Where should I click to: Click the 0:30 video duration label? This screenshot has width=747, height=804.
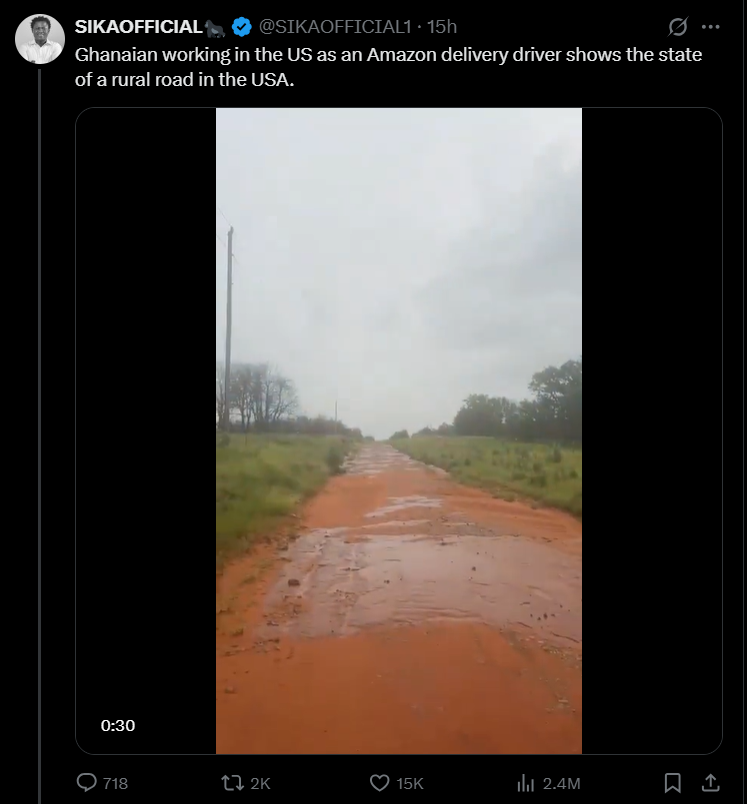pyautogui.click(x=118, y=725)
